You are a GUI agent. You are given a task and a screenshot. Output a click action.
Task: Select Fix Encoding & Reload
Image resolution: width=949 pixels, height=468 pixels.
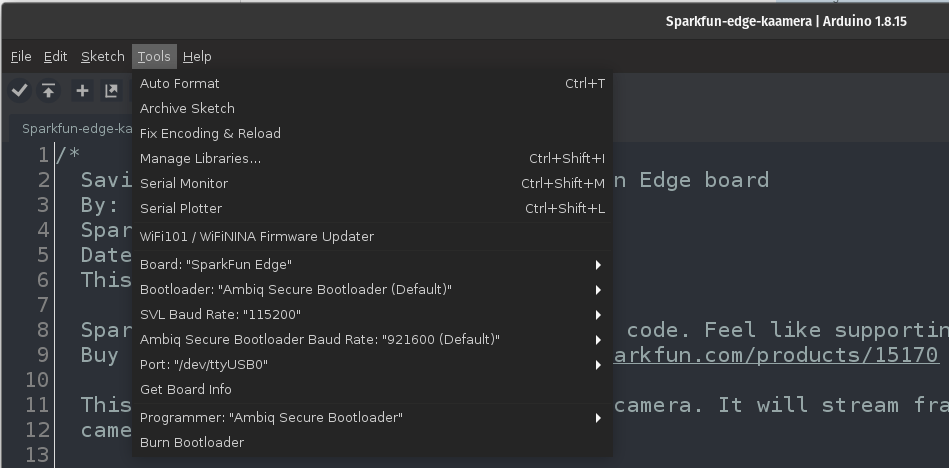tap(210, 134)
